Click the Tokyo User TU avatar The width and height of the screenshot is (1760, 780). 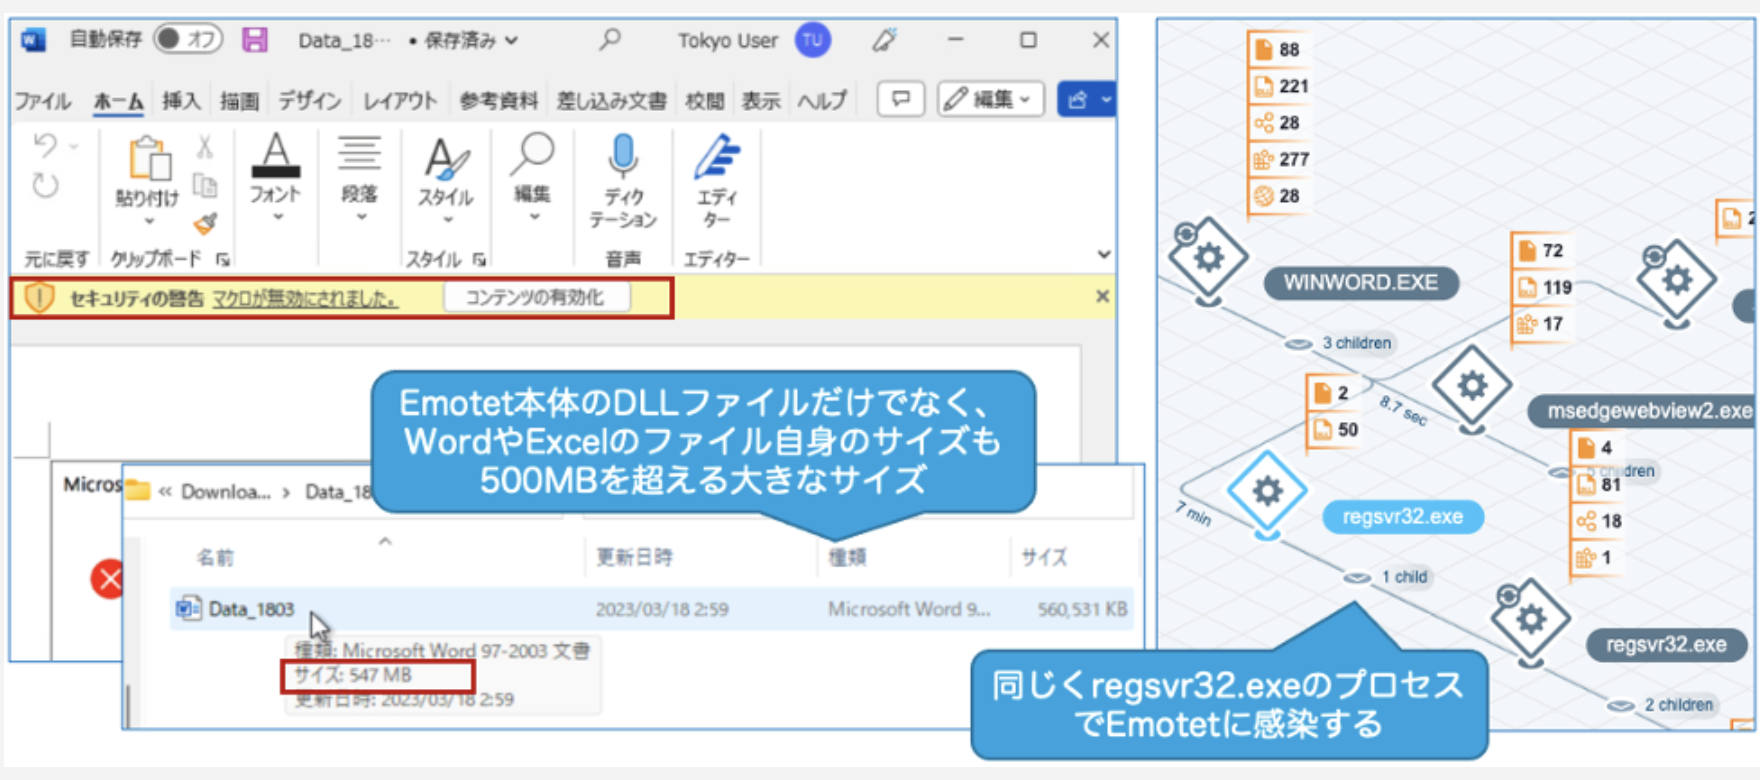click(x=812, y=40)
